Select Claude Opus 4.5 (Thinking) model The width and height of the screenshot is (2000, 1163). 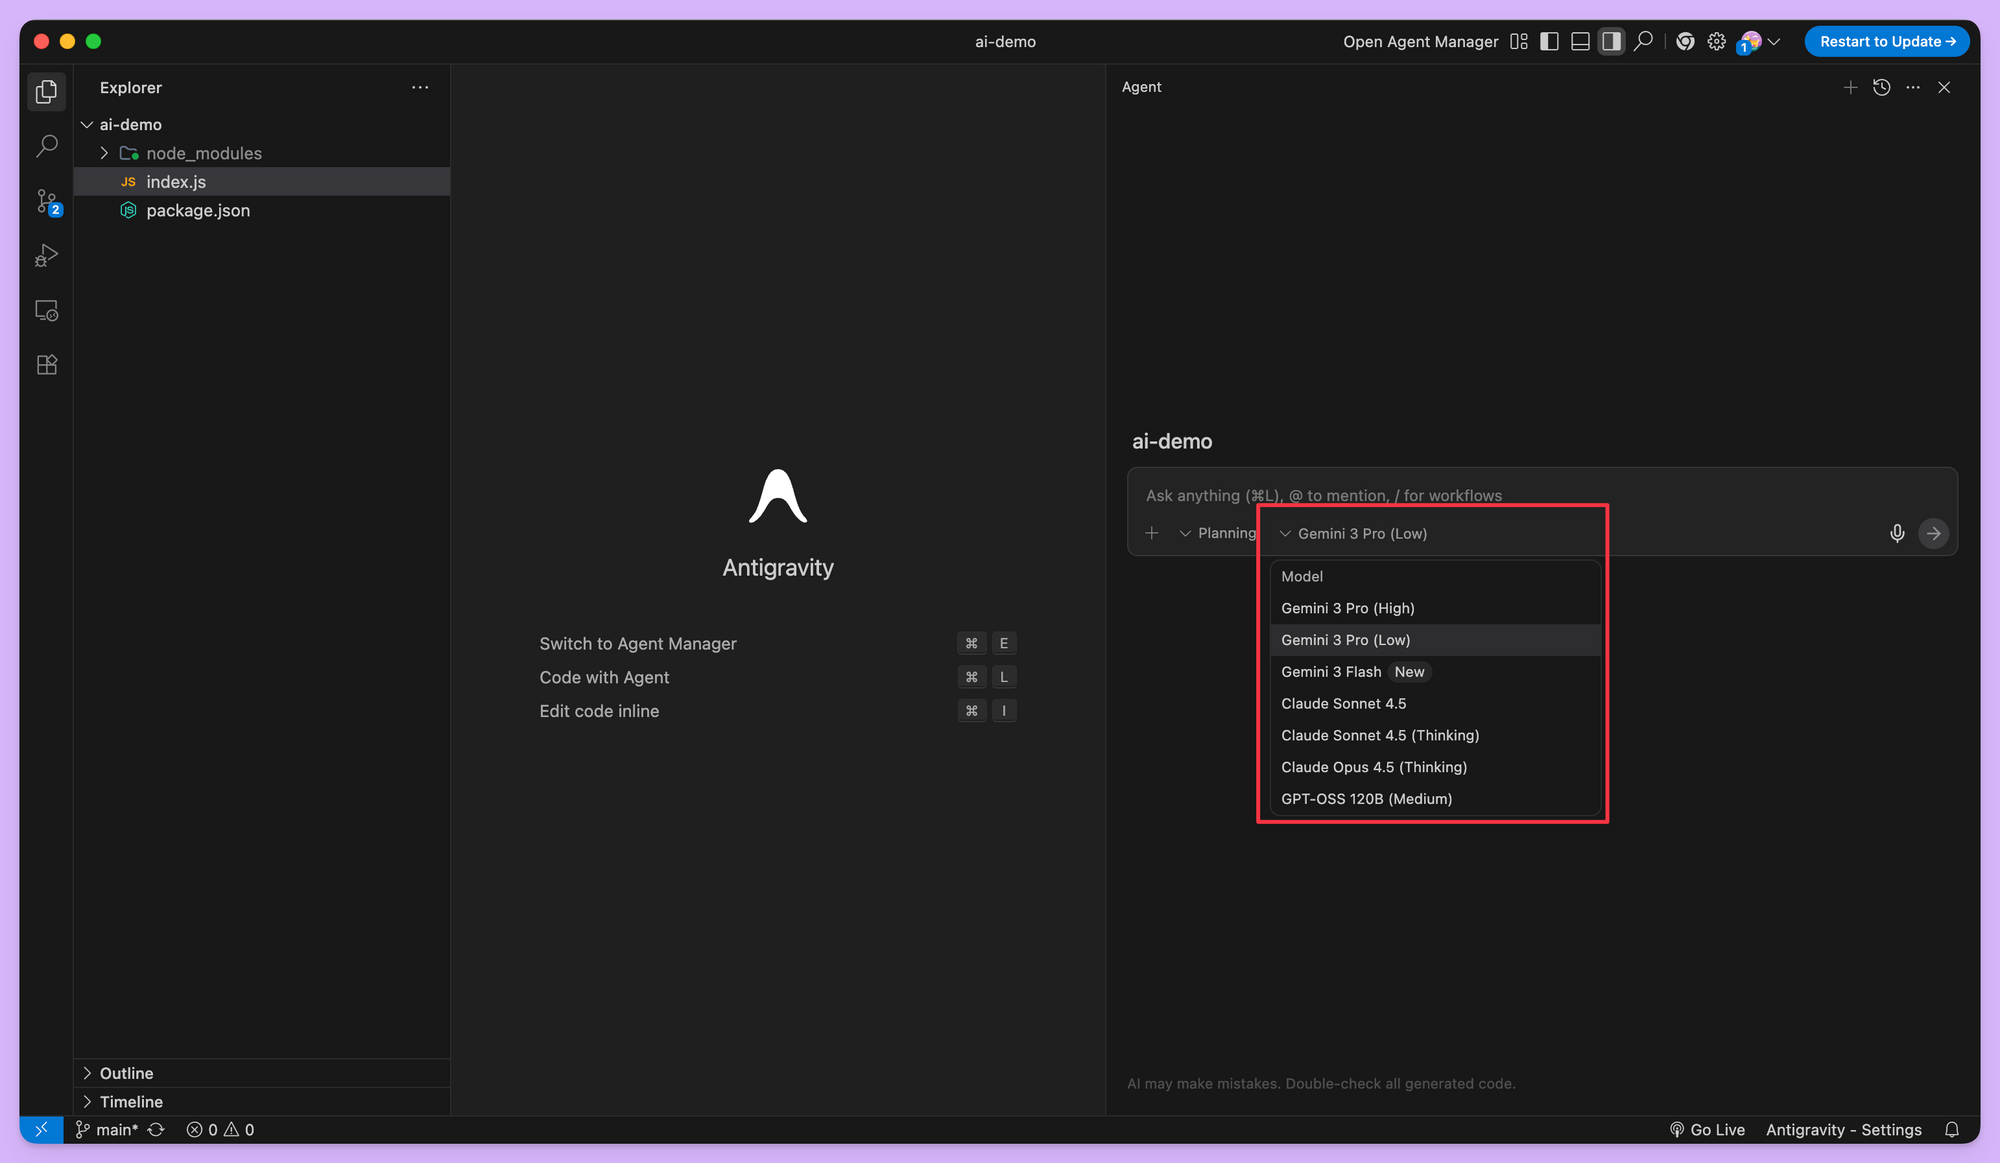point(1374,767)
